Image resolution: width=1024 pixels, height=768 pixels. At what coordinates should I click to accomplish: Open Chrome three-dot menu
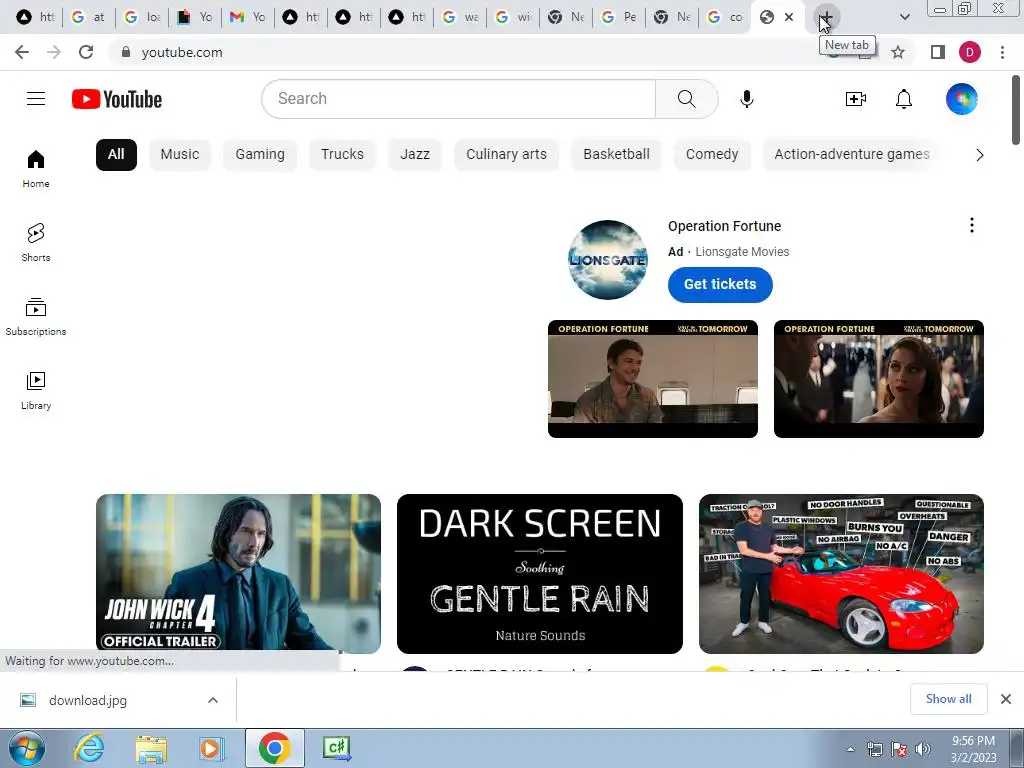coord(1002,52)
